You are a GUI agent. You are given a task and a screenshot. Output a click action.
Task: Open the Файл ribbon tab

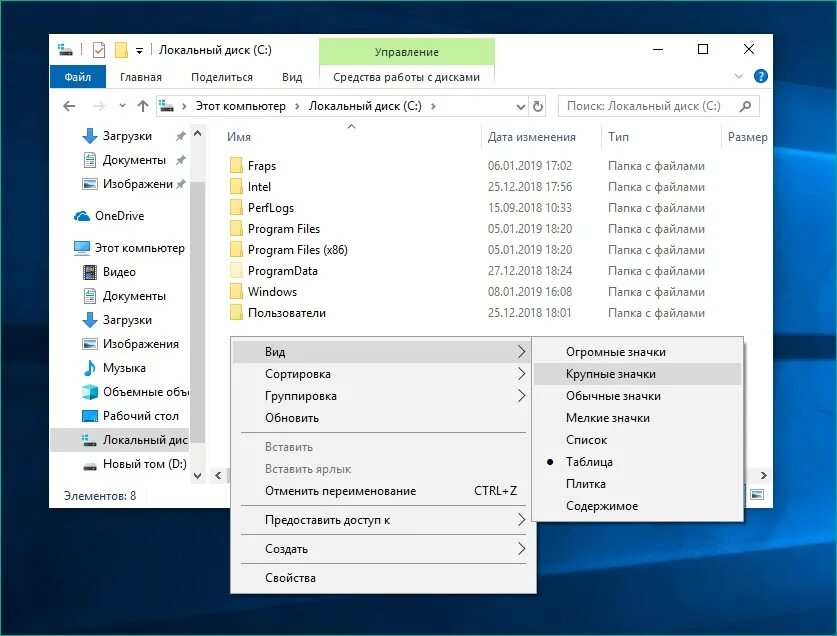click(78, 77)
